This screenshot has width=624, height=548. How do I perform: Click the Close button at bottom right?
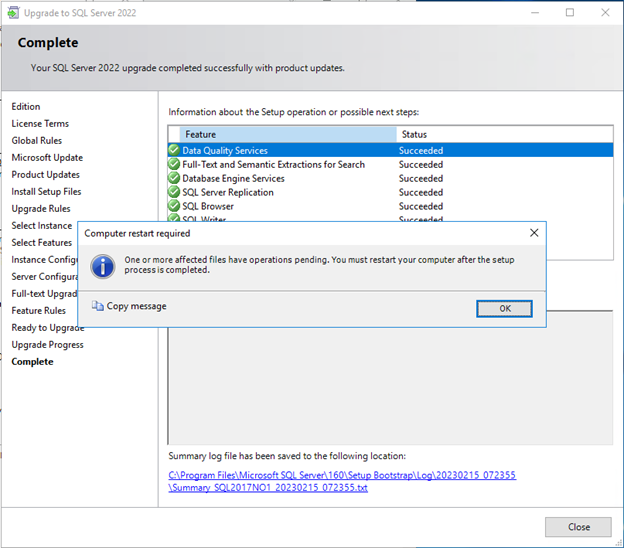pyautogui.click(x=578, y=527)
